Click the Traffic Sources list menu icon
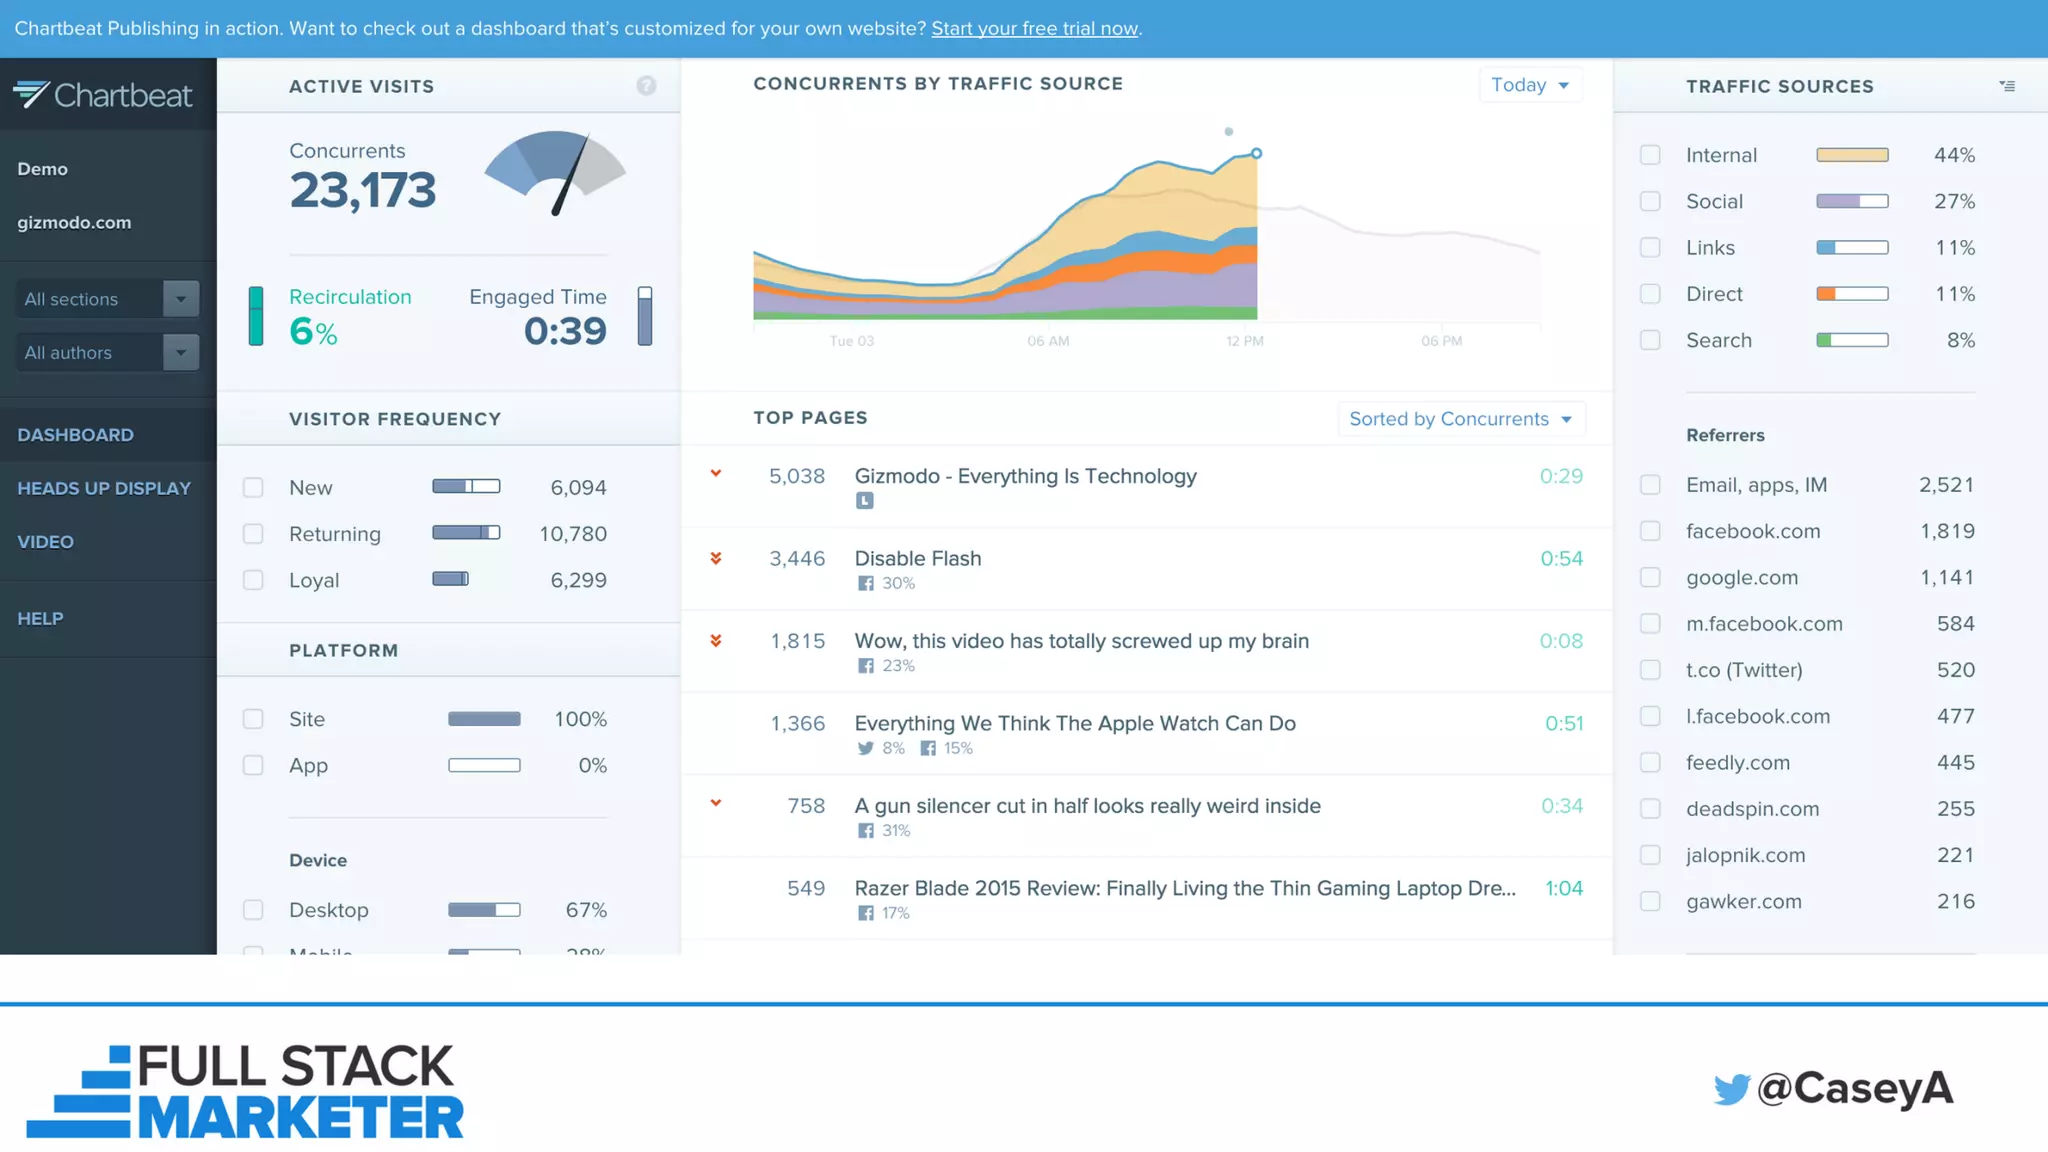 (x=2006, y=86)
